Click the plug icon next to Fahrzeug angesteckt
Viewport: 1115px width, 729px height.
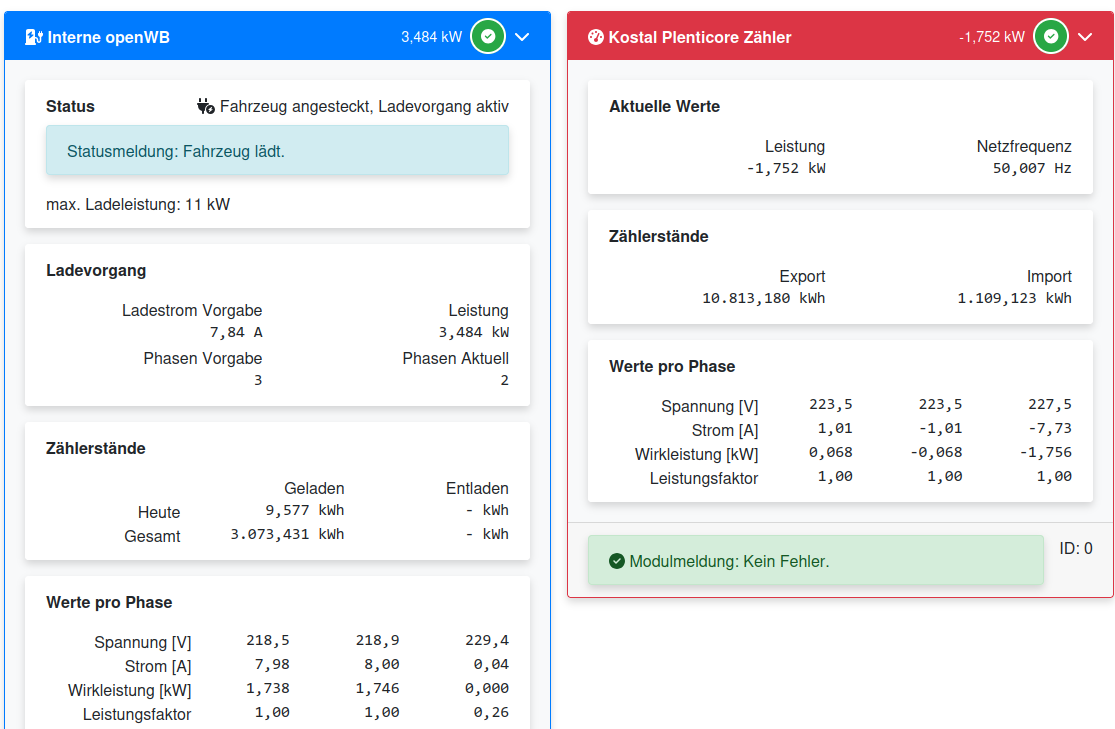coord(206,107)
